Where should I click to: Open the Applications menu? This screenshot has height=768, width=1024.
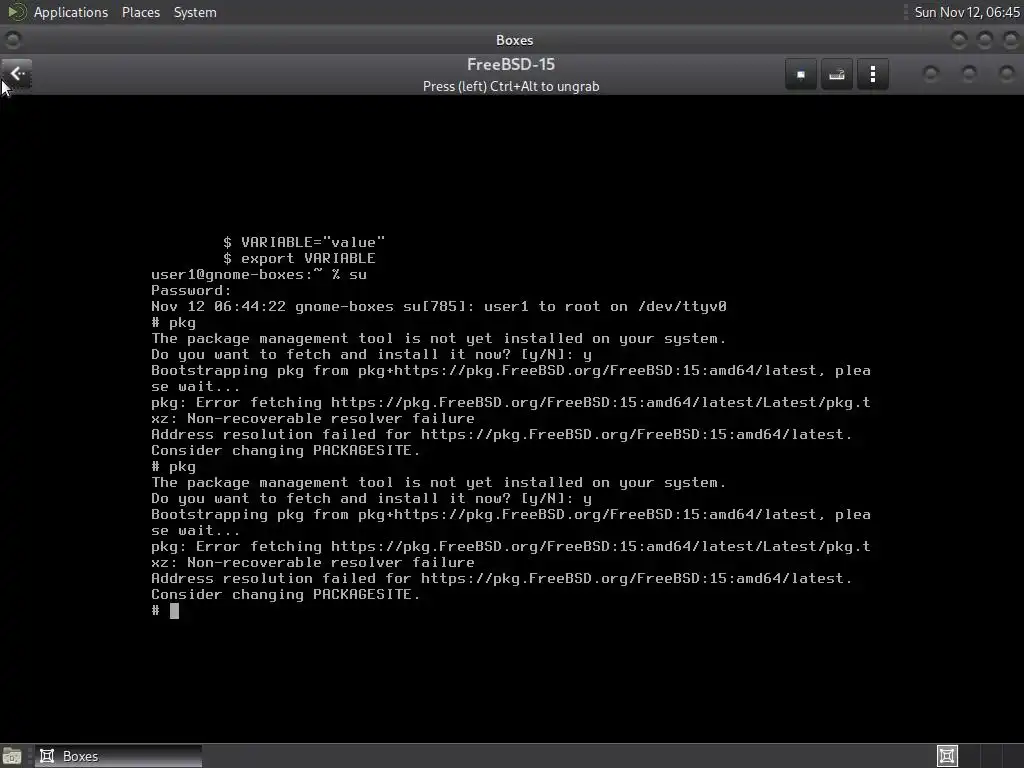coord(71,12)
